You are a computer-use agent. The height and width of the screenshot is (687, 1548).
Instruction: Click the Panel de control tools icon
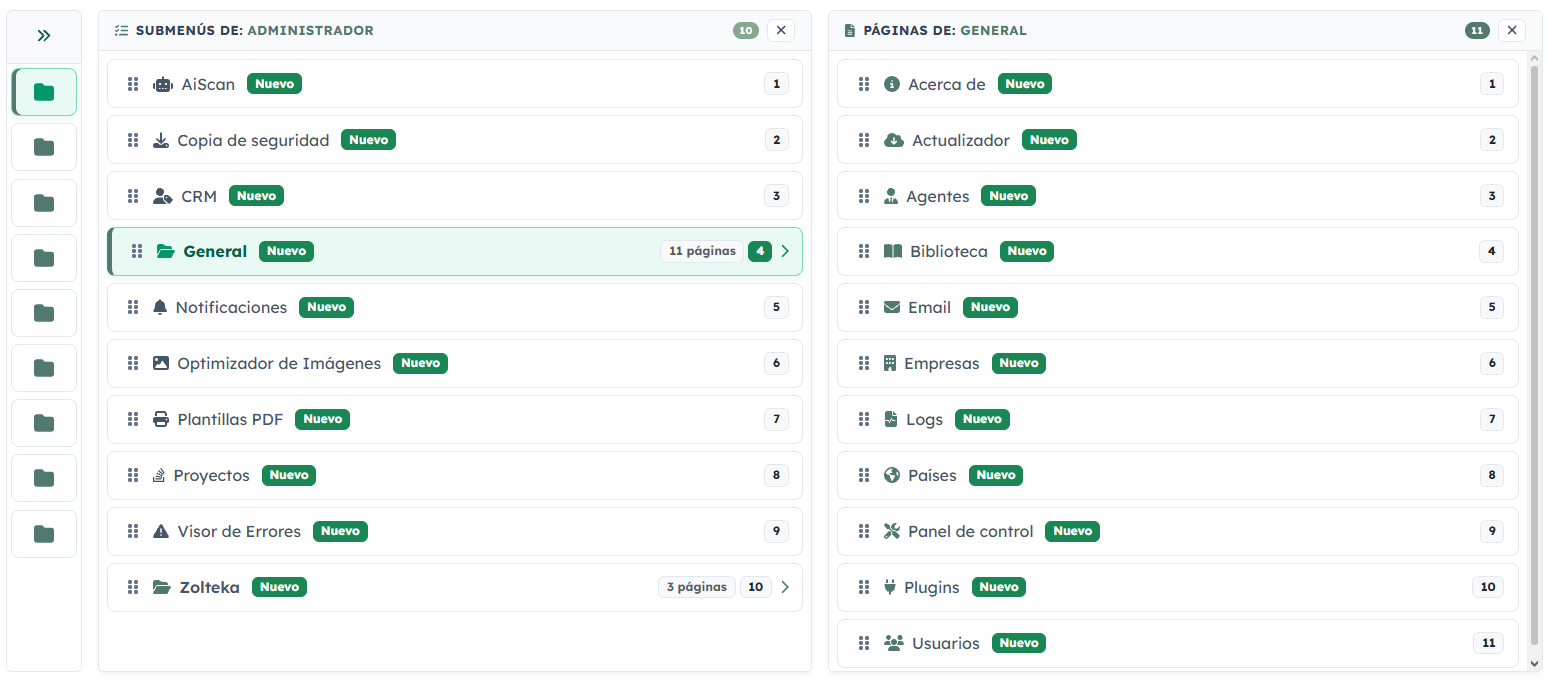(x=892, y=531)
